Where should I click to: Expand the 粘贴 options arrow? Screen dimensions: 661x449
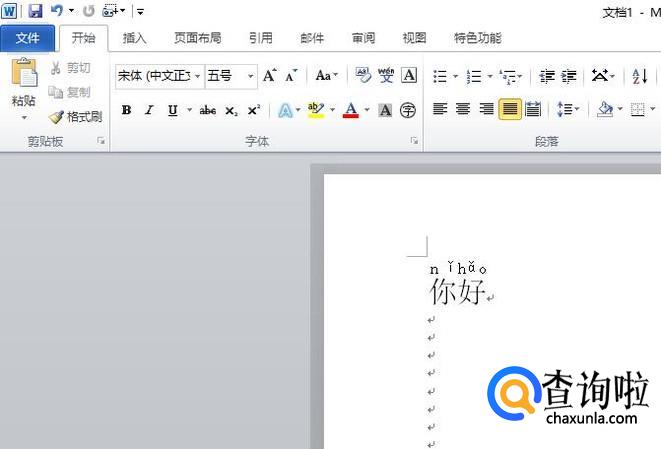point(24,118)
